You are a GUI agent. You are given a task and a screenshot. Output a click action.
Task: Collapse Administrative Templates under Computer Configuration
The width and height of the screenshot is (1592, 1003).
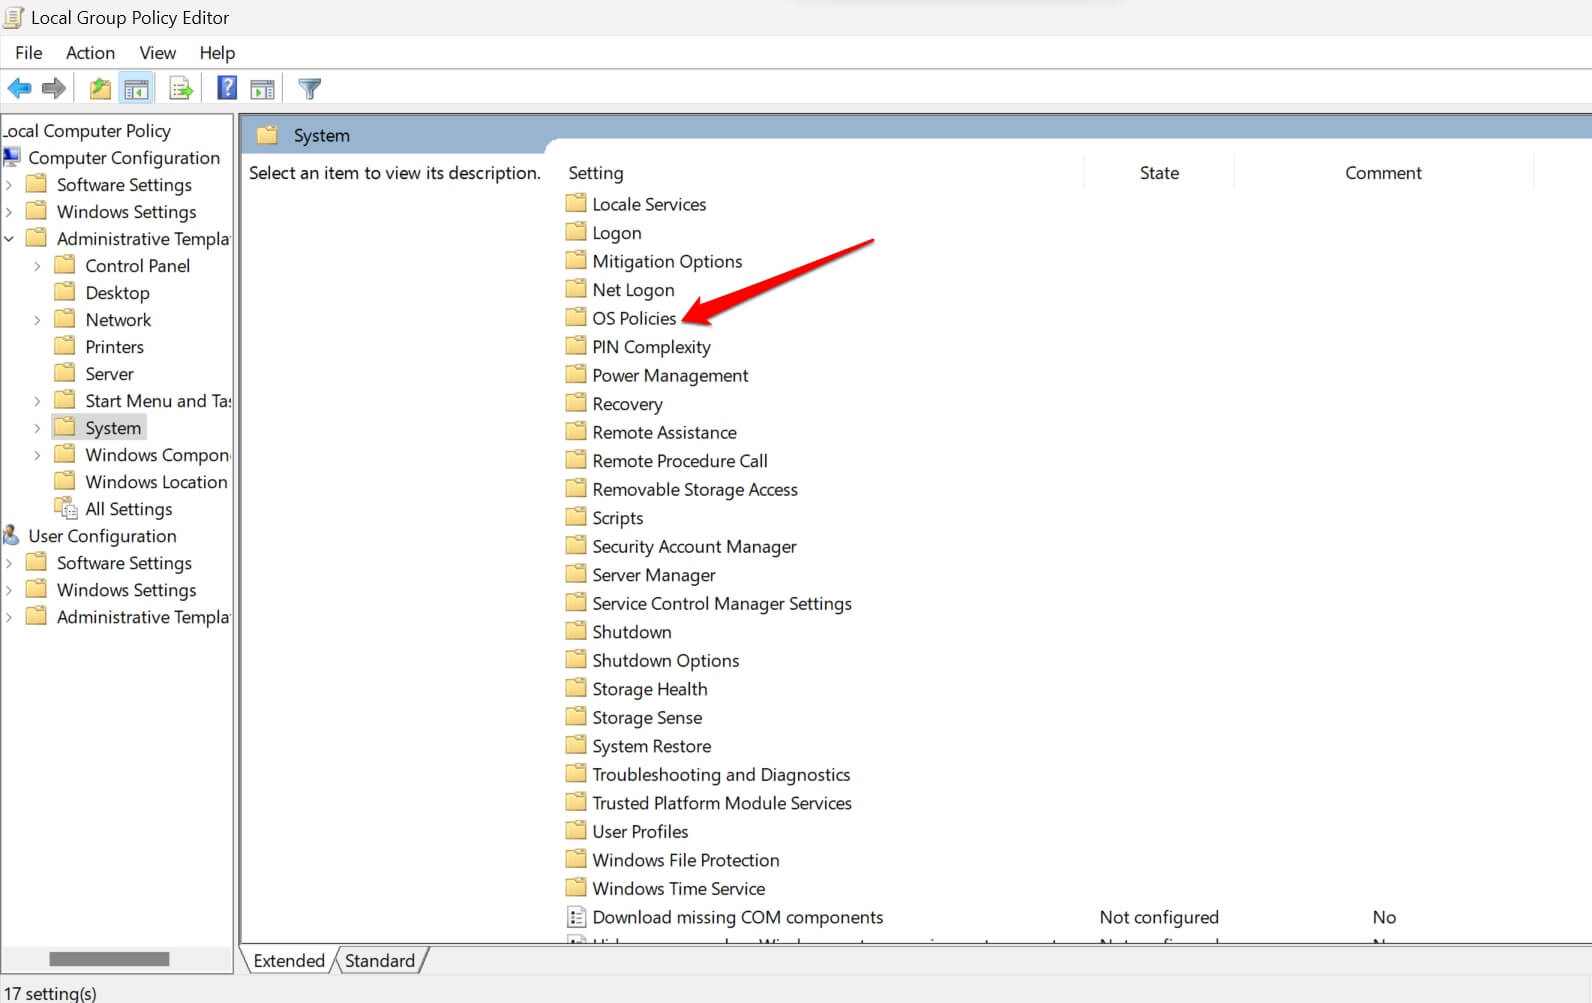point(9,238)
